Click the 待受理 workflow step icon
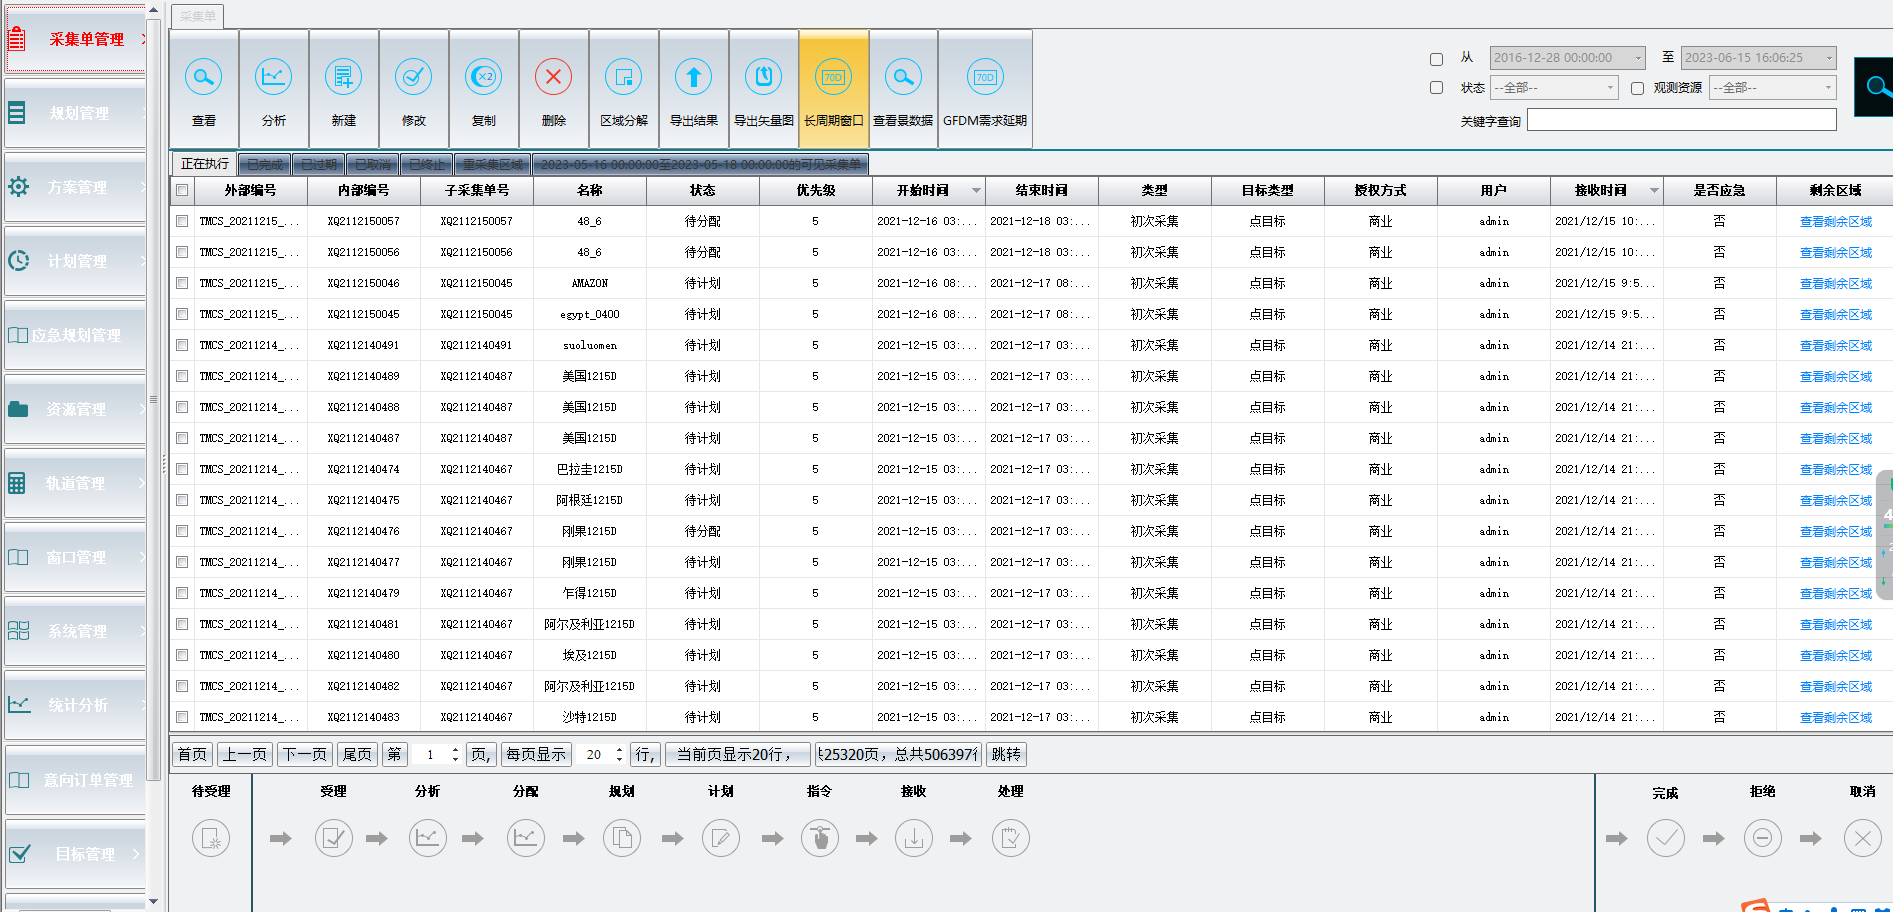Screen dimensions: 1893x912 (x=211, y=838)
